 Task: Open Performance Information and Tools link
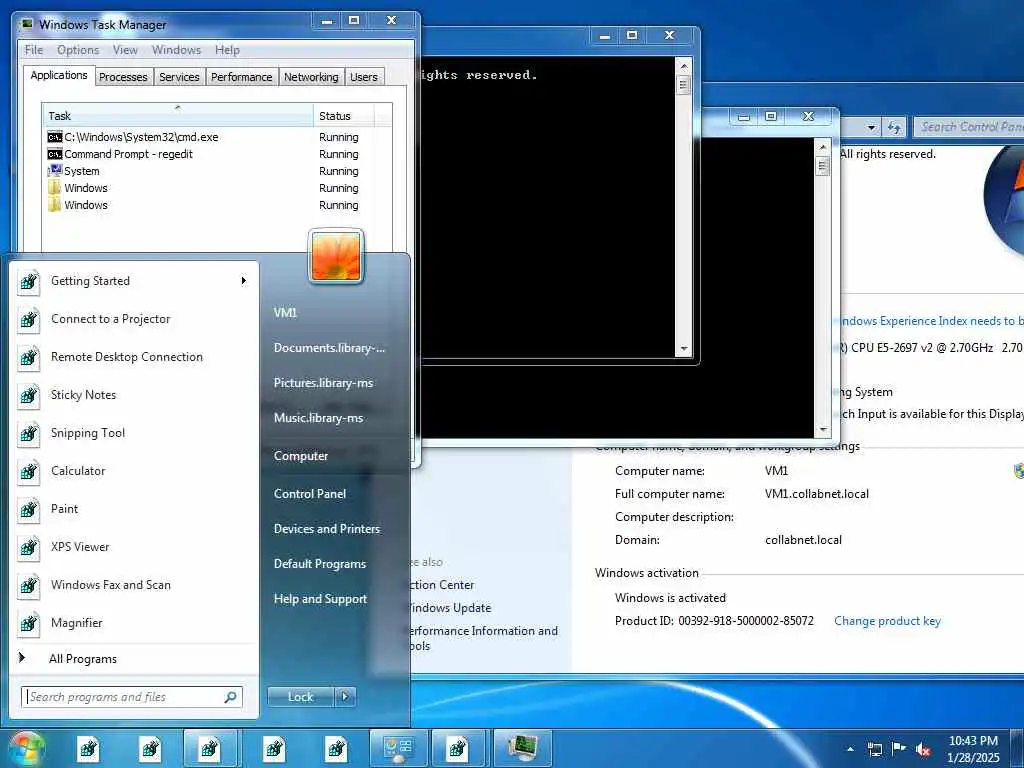(x=483, y=638)
